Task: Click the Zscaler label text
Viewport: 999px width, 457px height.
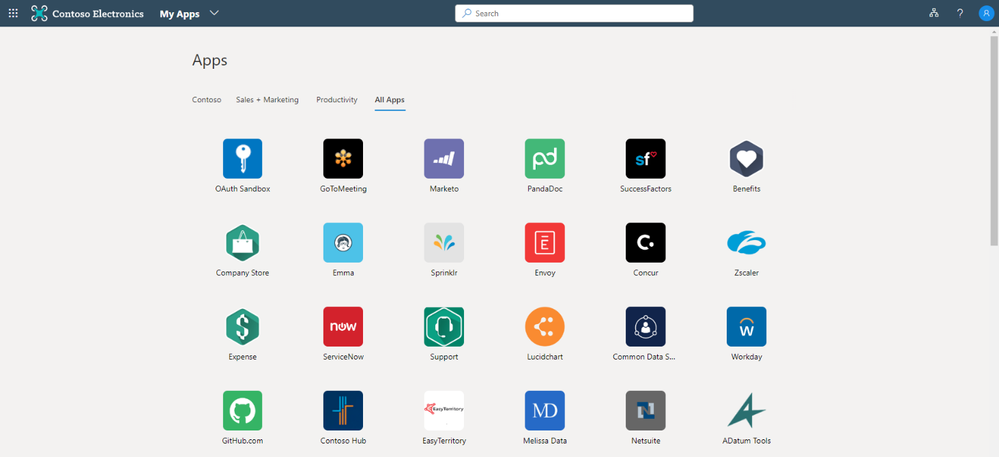Action: coord(746,273)
